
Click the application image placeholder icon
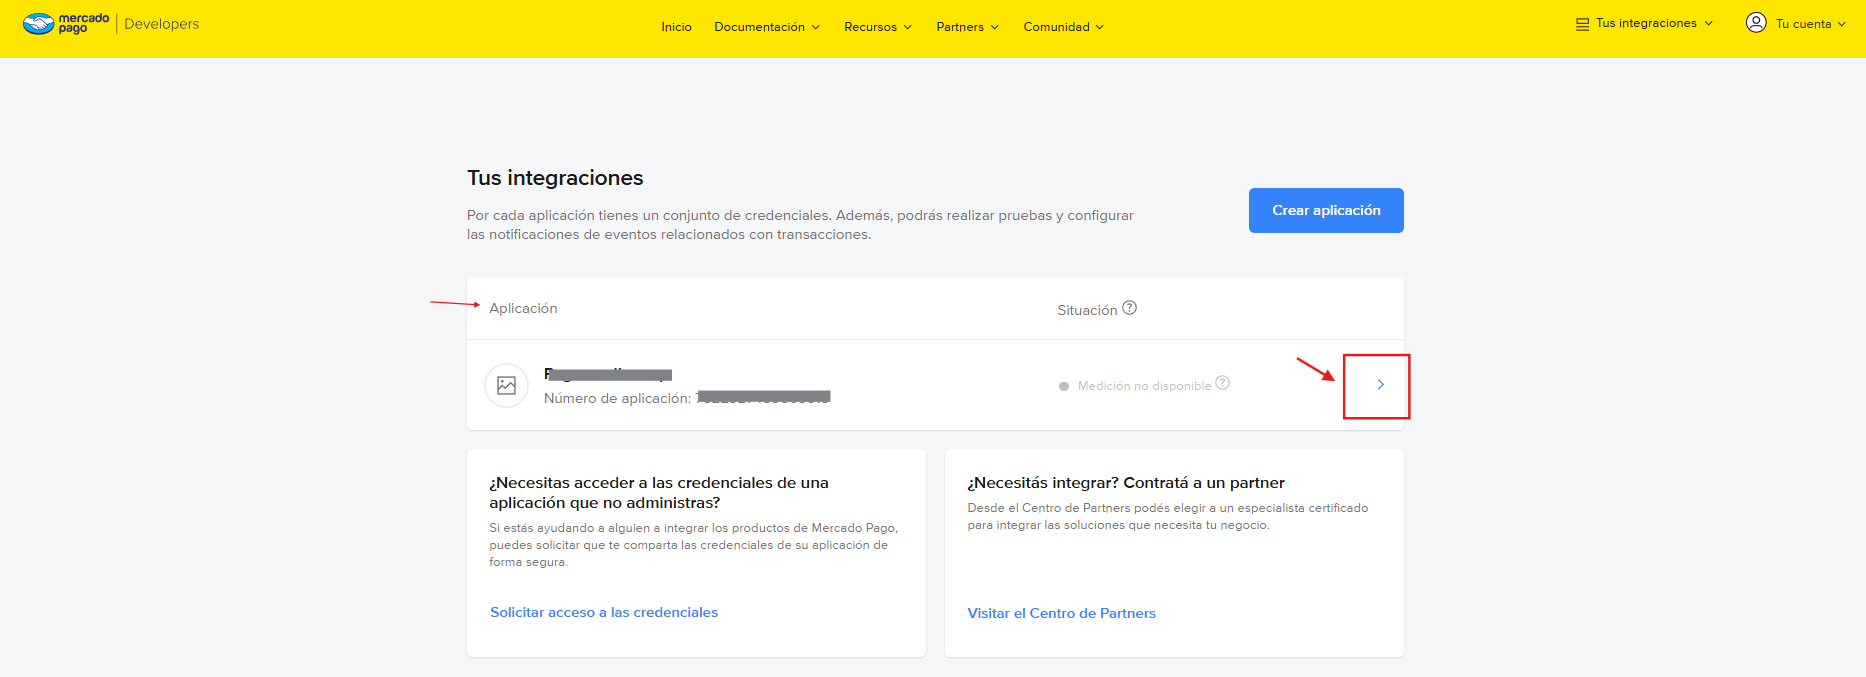[506, 385]
